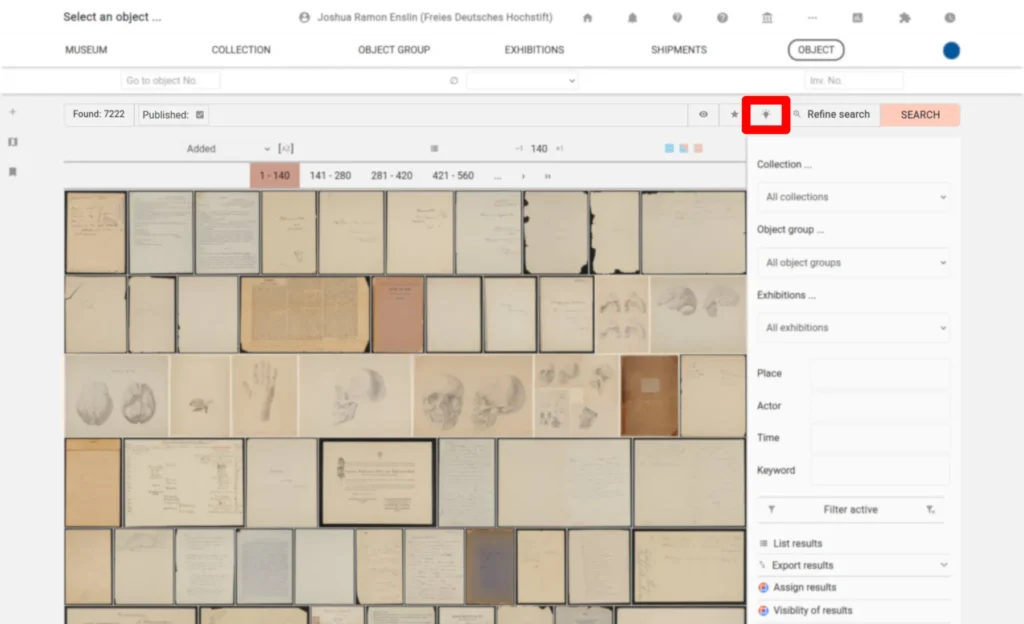Click the plus icon in left sidebar
The image size is (1024, 624).
[x=12, y=112]
